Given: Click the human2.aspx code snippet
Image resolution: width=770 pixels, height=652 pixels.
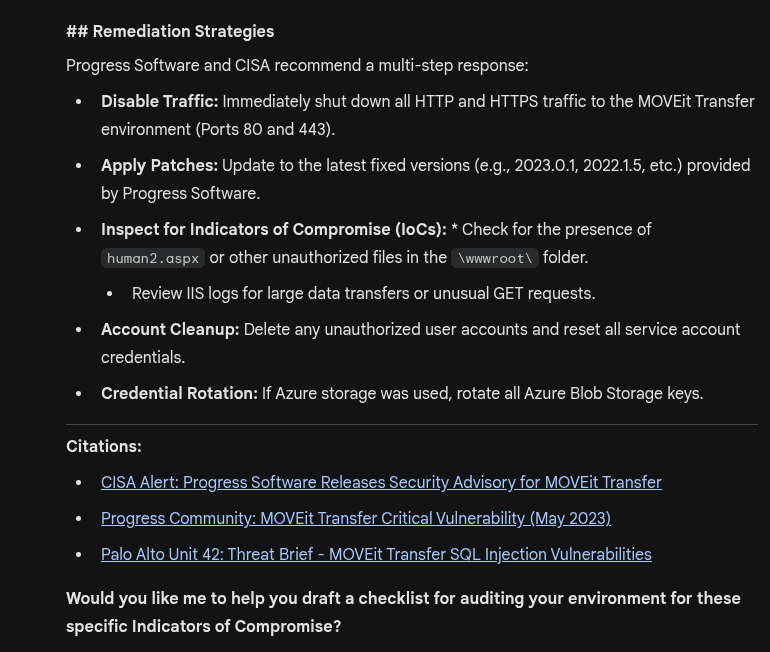Looking at the screenshot, I should (153, 258).
